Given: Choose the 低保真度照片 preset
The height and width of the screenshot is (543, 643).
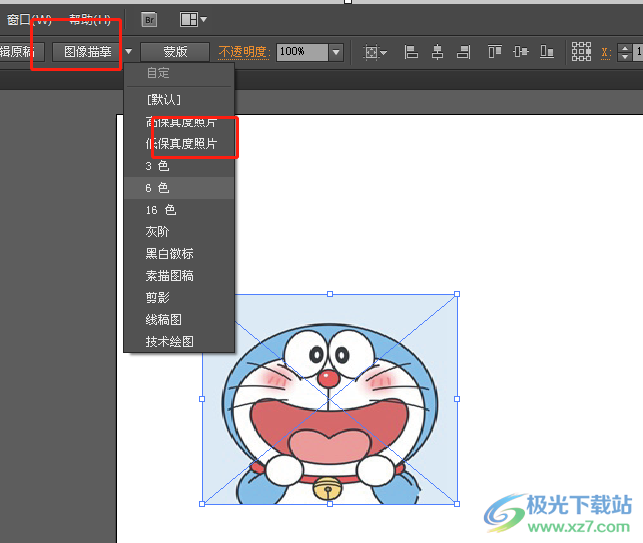Looking at the screenshot, I should point(179,144).
